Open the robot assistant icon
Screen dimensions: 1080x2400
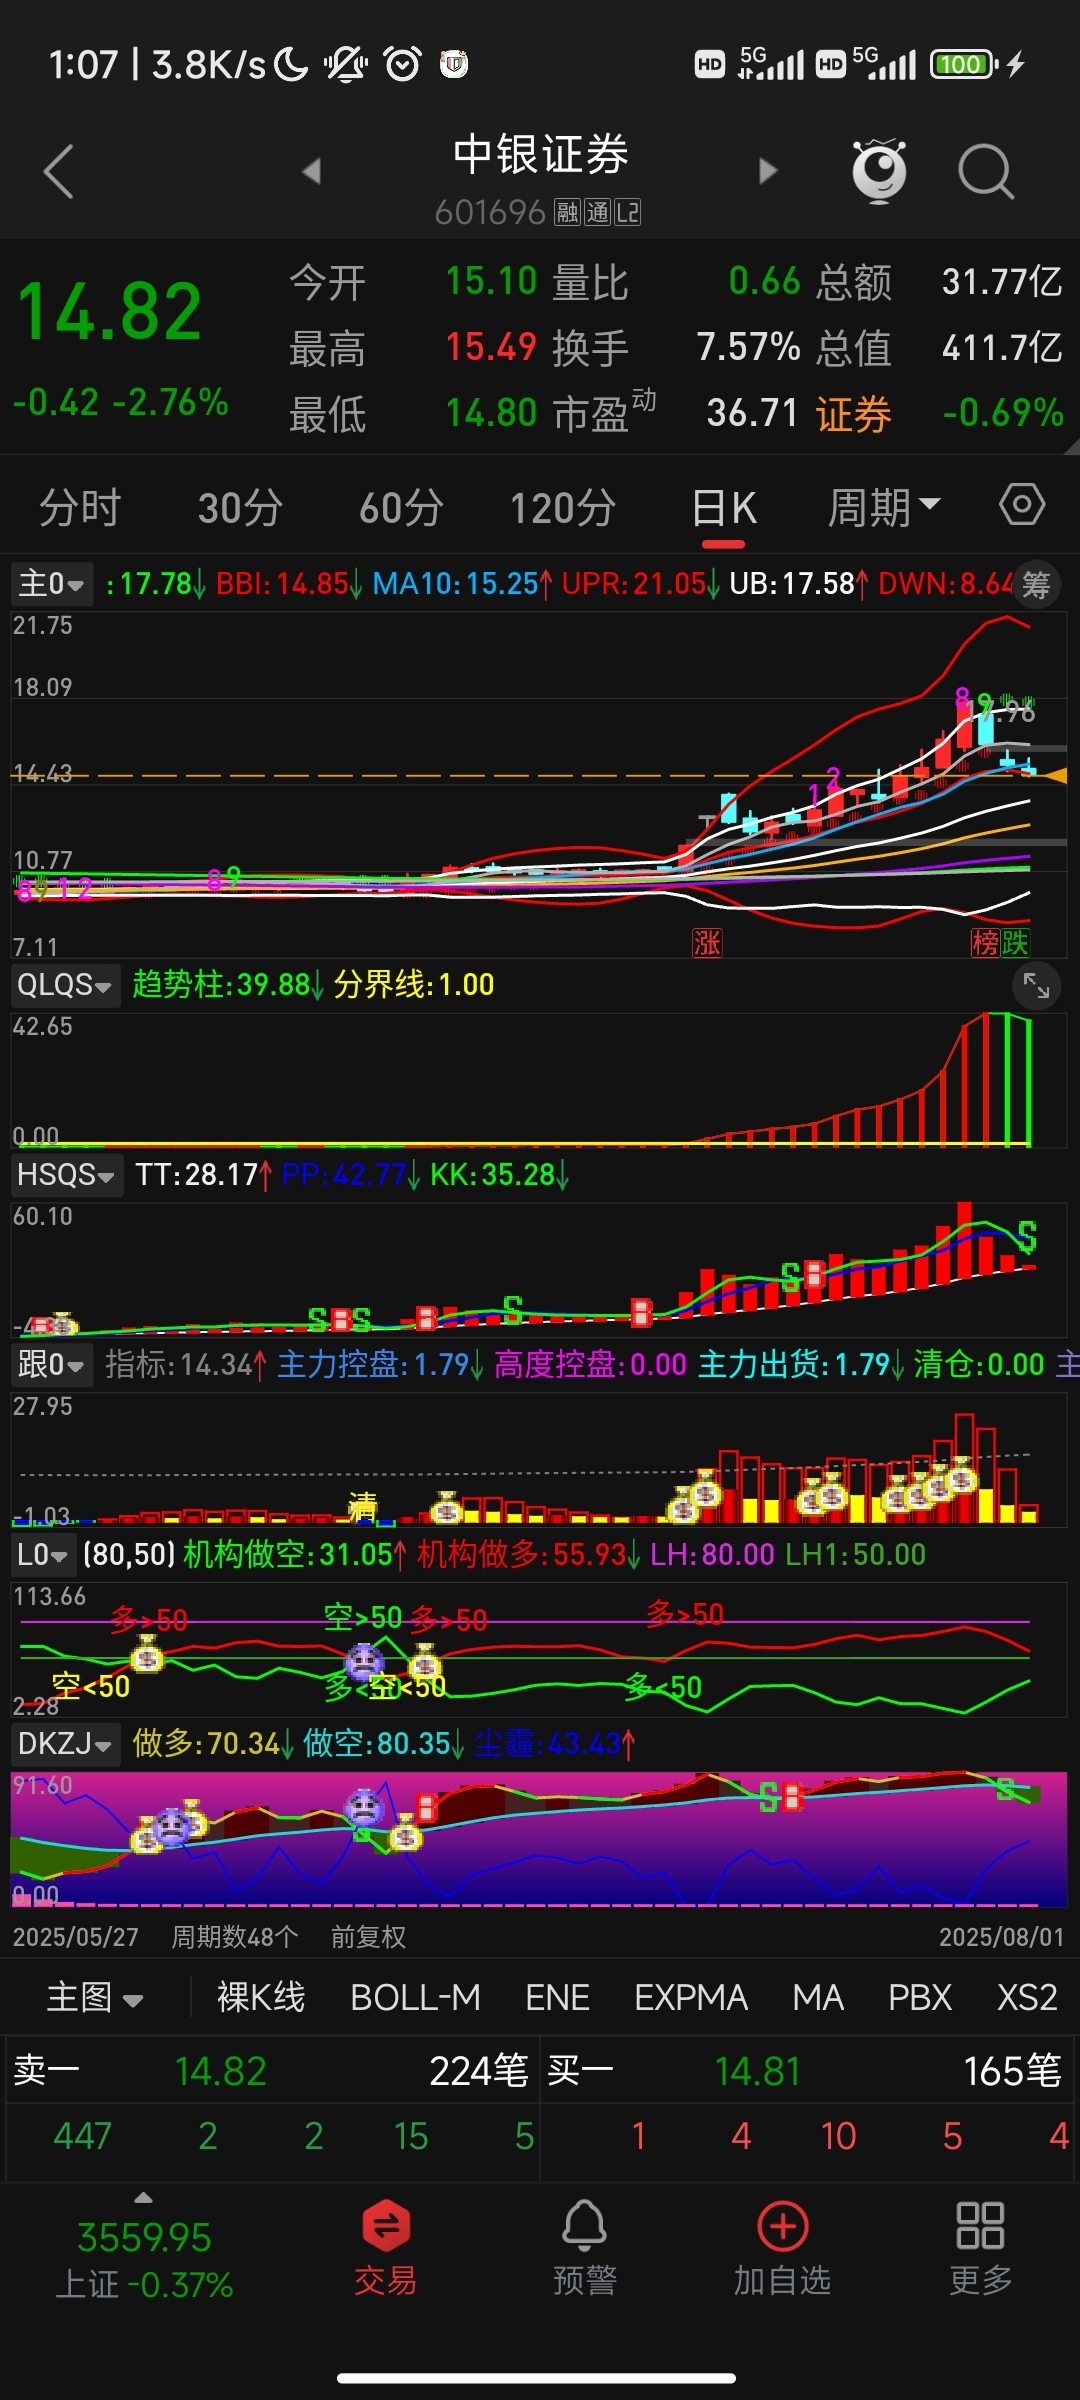(x=879, y=171)
